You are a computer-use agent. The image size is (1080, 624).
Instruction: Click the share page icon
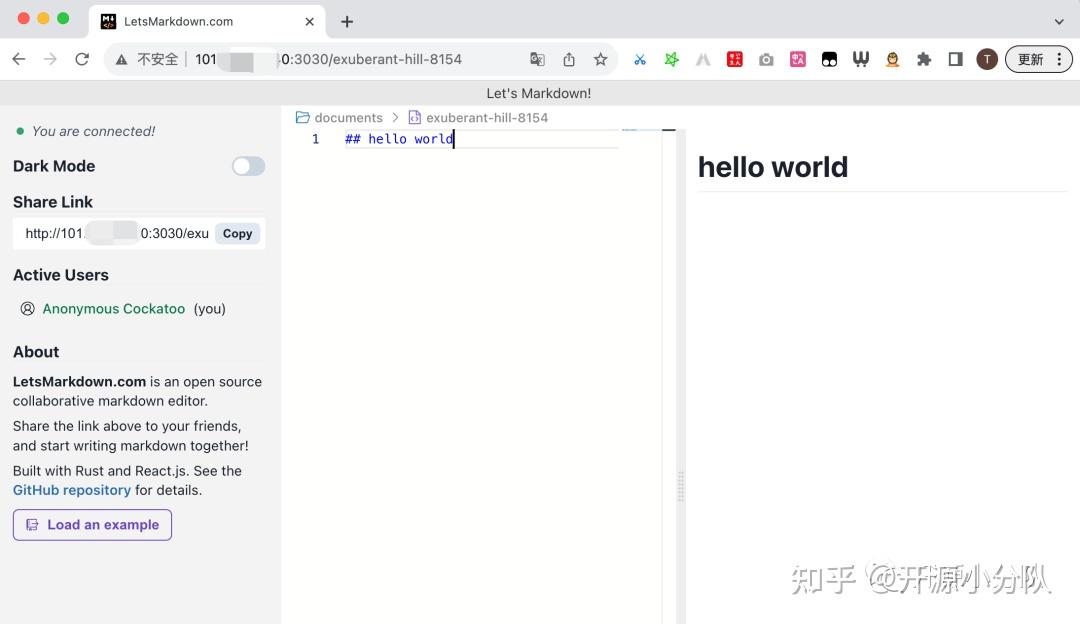tap(569, 59)
